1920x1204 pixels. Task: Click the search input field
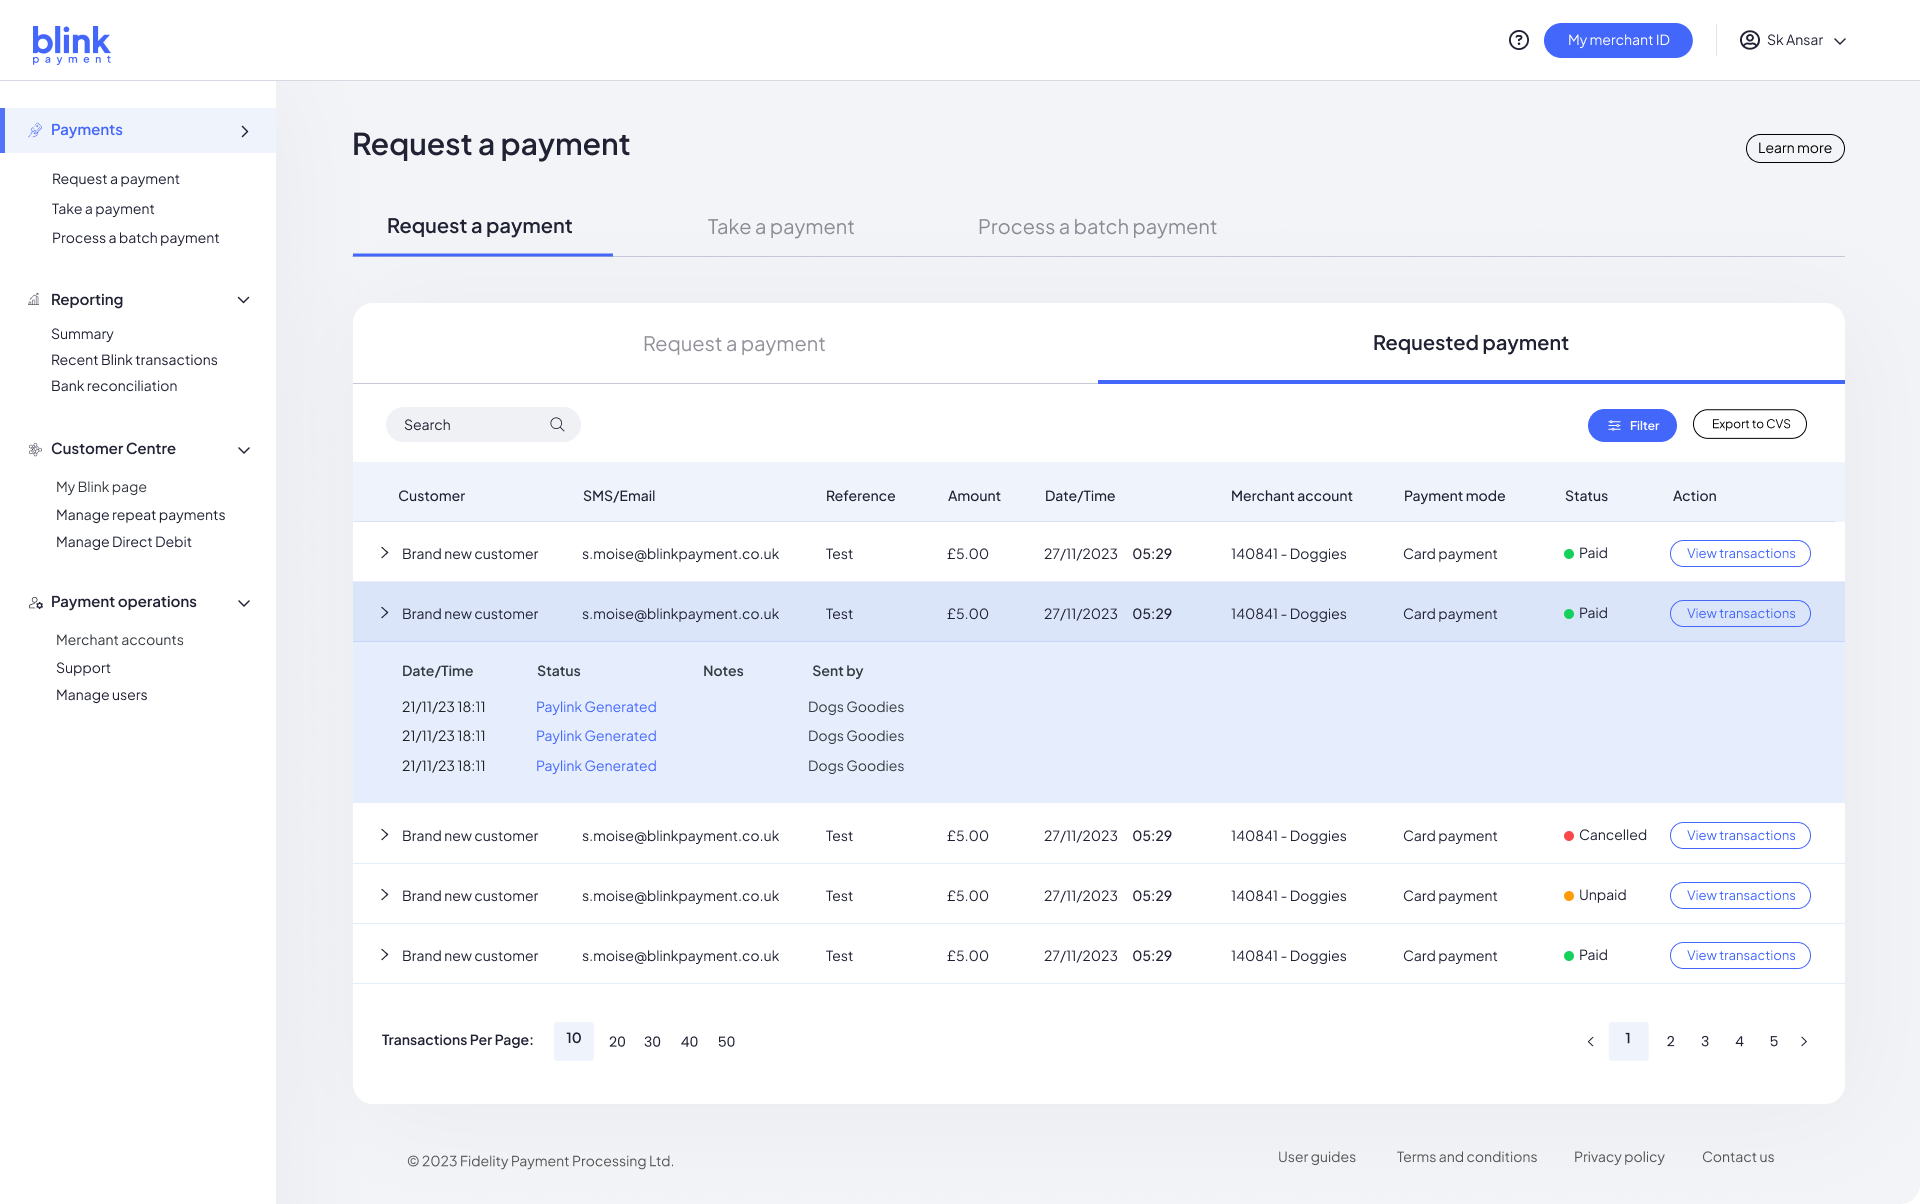[483, 424]
